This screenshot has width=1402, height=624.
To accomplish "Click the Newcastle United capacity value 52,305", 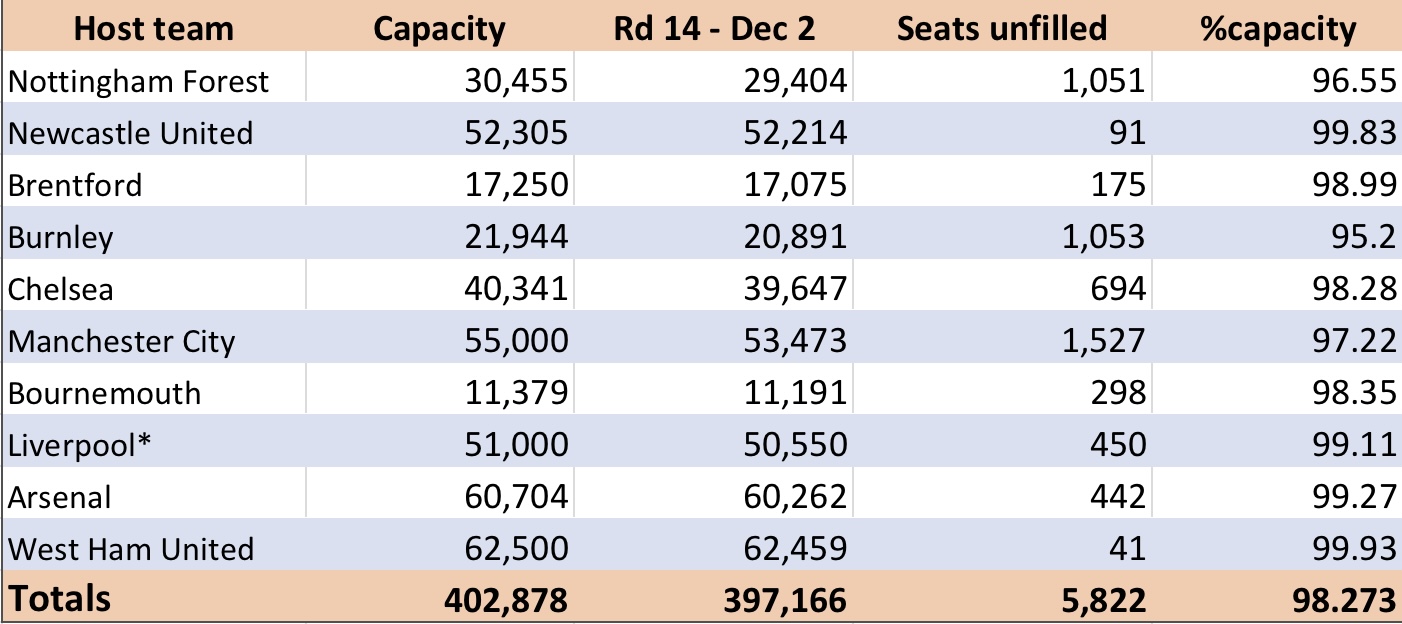I will 439,132.
